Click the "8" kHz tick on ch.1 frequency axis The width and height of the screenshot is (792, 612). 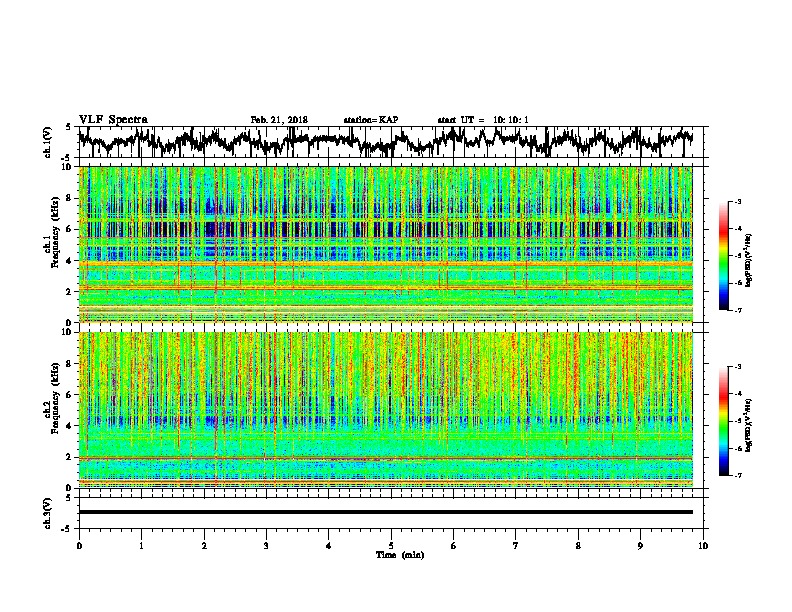(70, 198)
